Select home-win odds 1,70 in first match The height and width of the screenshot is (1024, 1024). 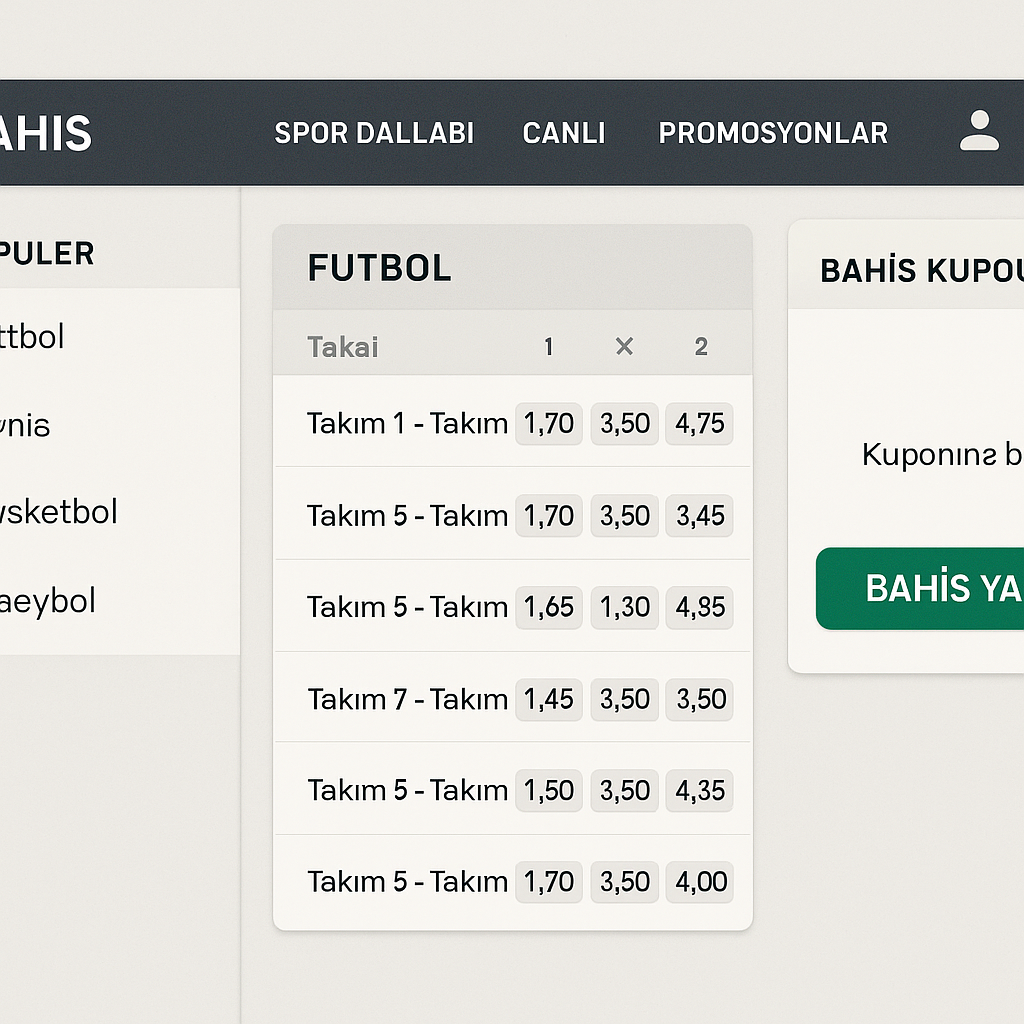(549, 423)
